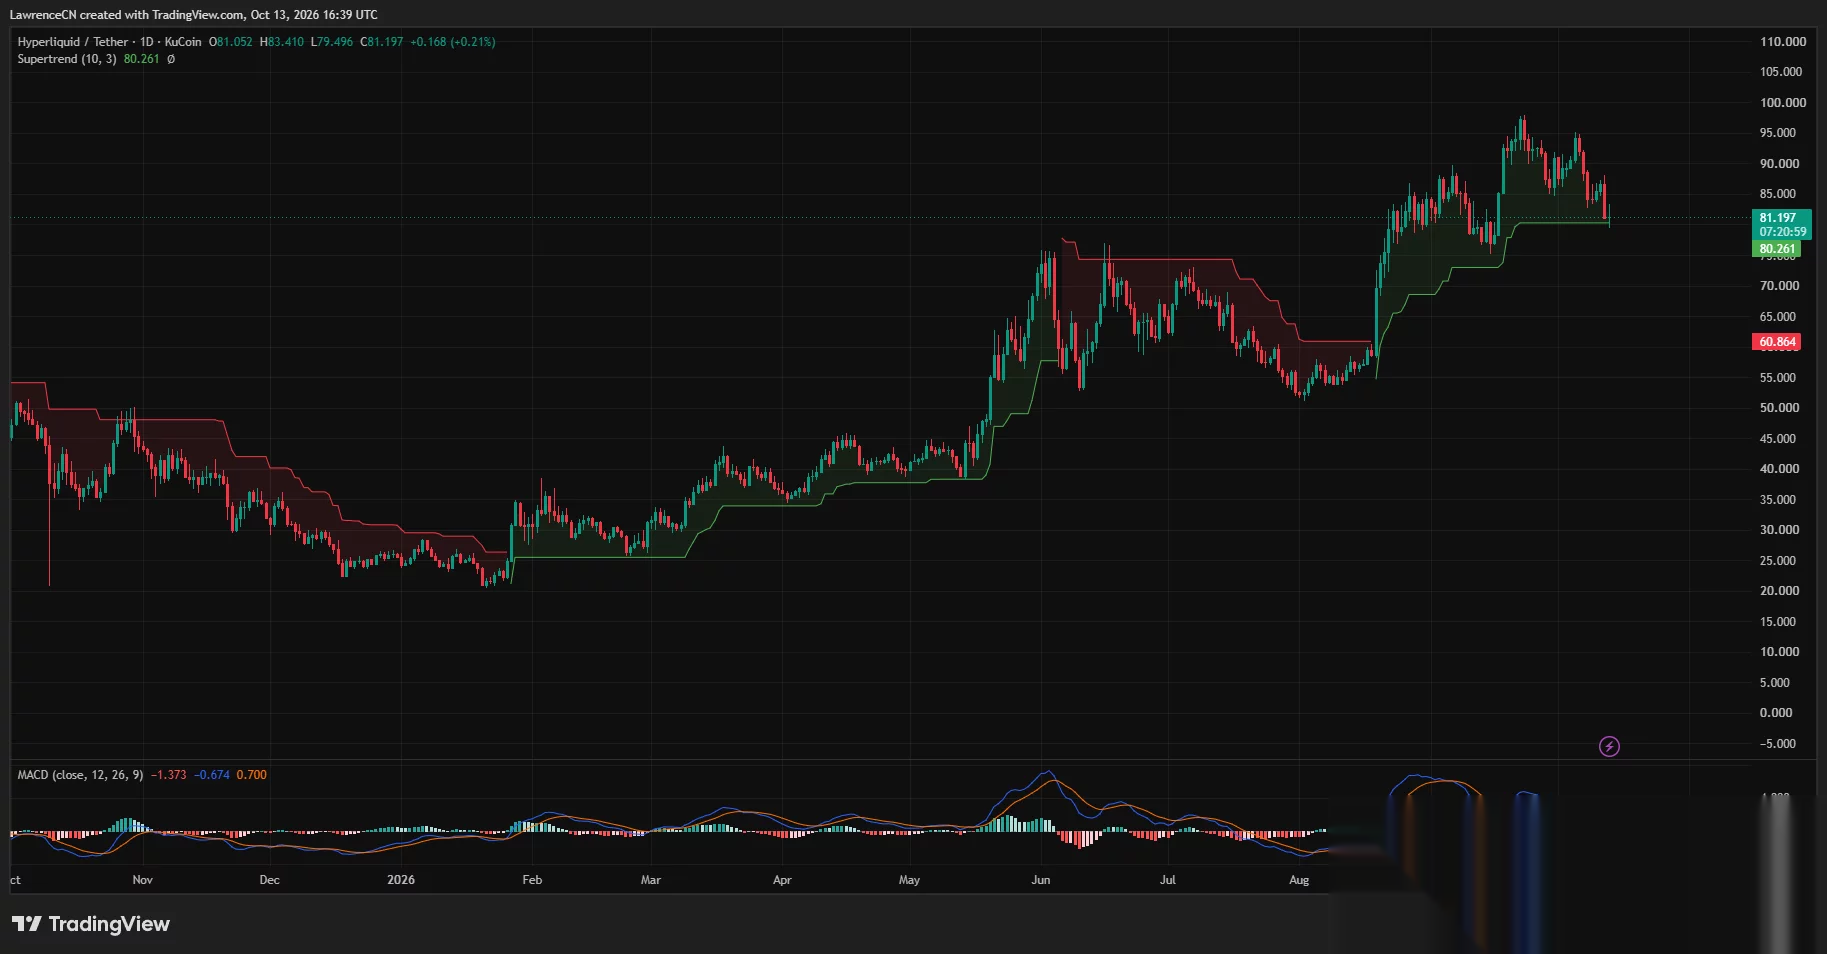Click the 65.000 price axis label
The image size is (1827, 954).
click(1778, 317)
